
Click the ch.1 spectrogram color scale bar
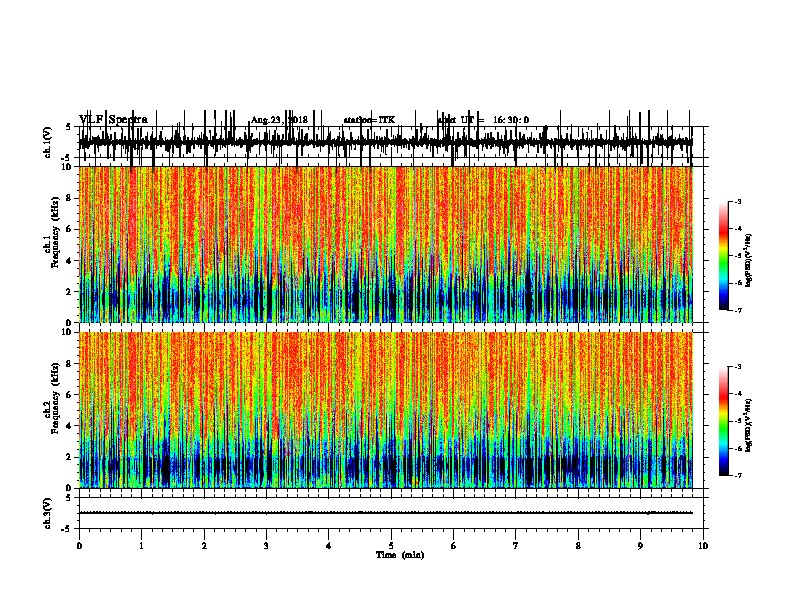pos(724,256)
